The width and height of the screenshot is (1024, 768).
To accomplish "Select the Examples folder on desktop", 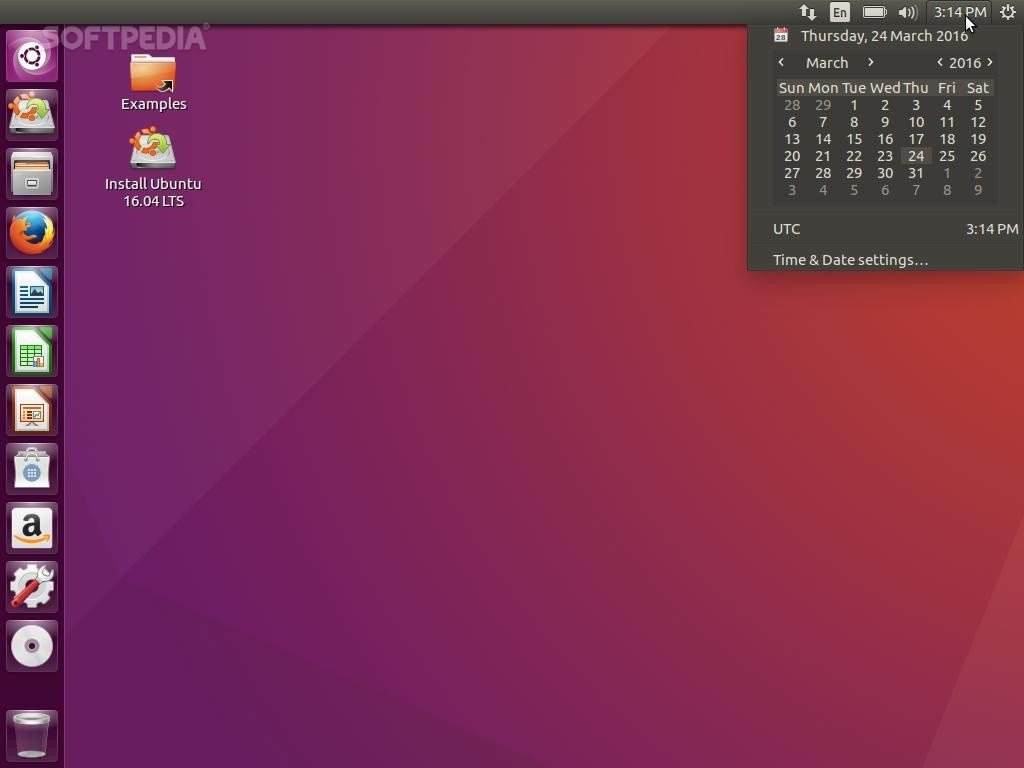I will [153, 82].
